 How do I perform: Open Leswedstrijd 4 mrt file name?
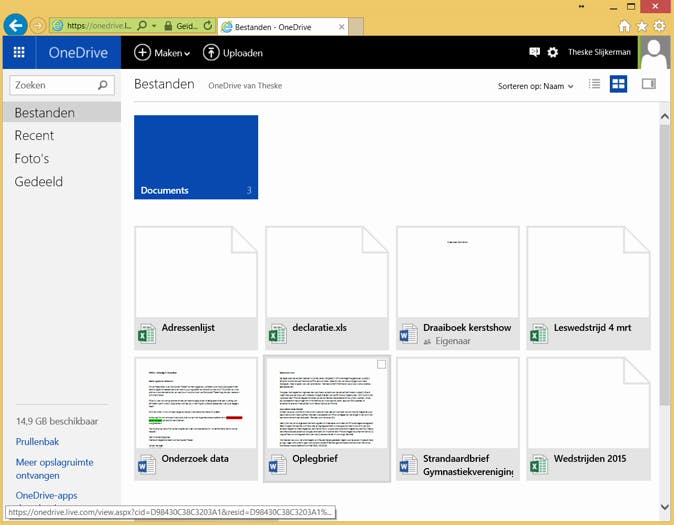tap(592, 328)
